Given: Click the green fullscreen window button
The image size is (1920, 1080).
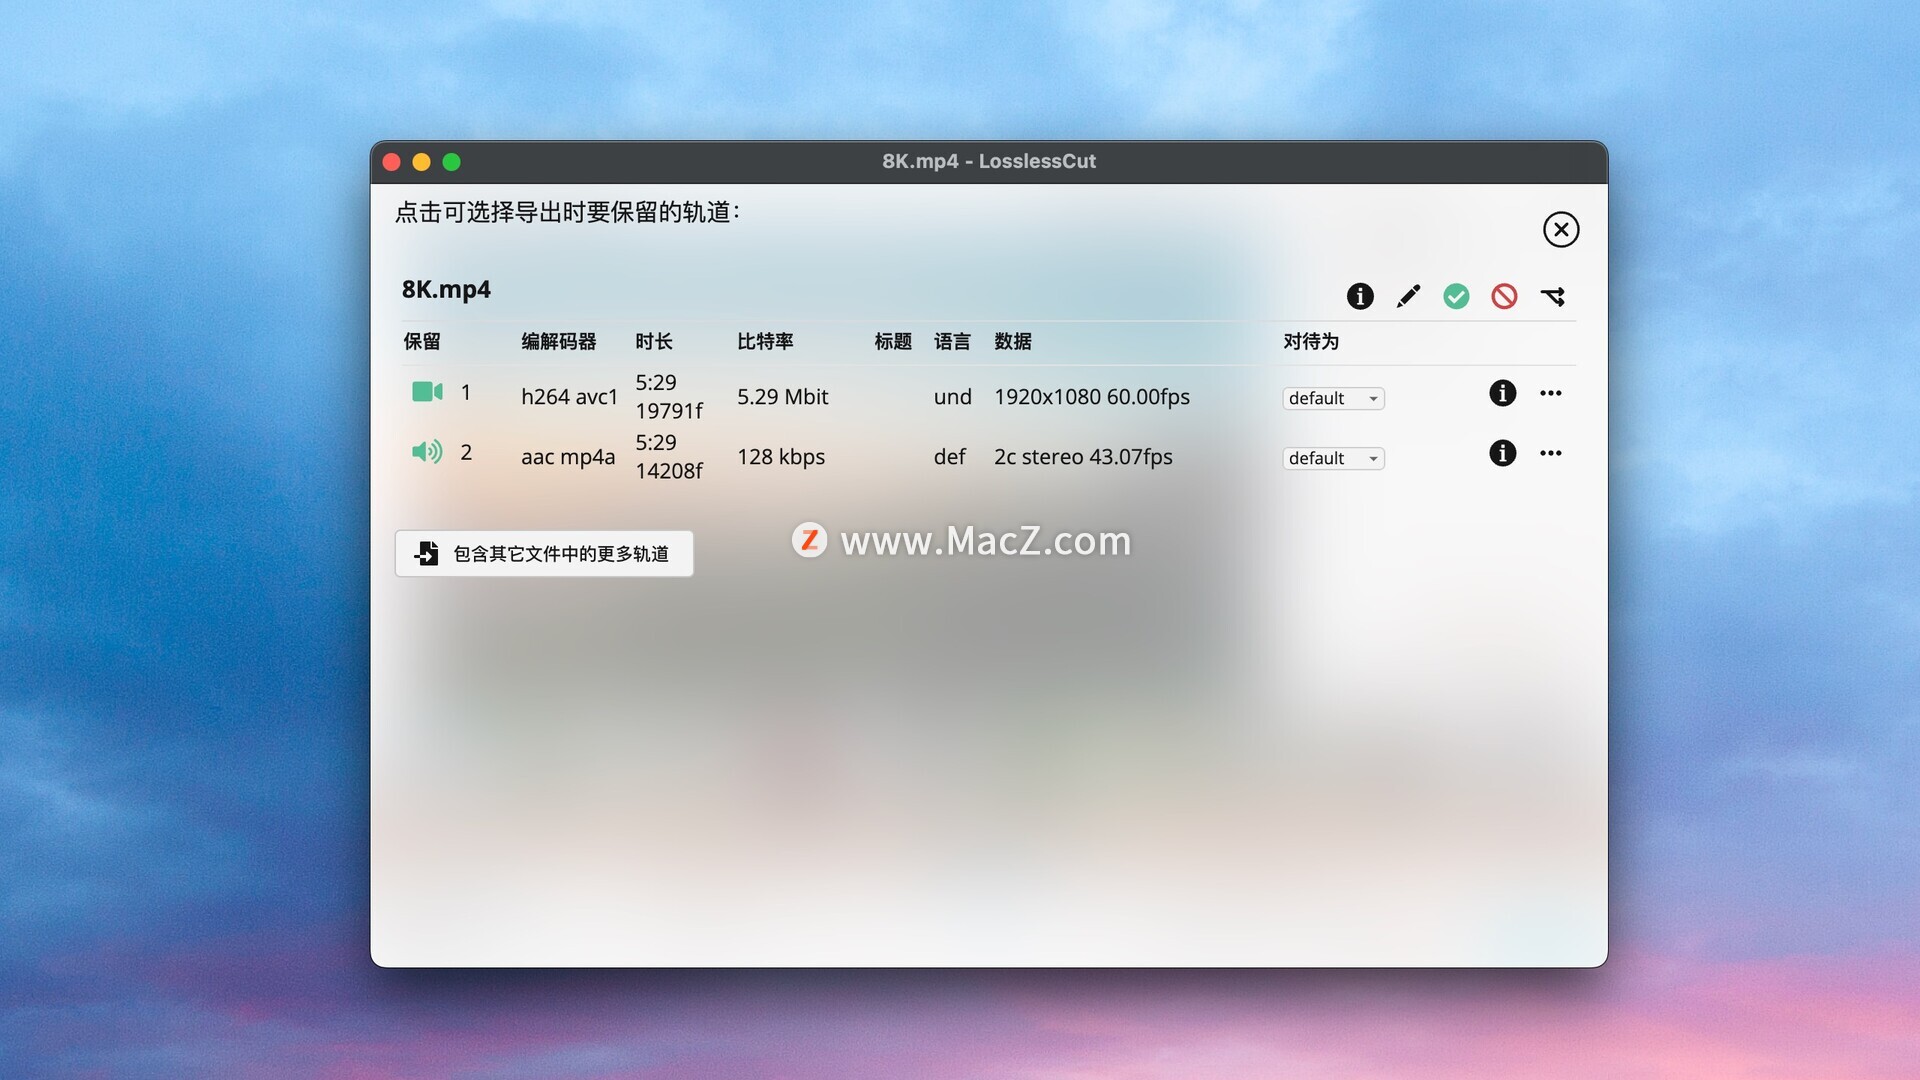Looking at the screenshot, I should 451,162.
